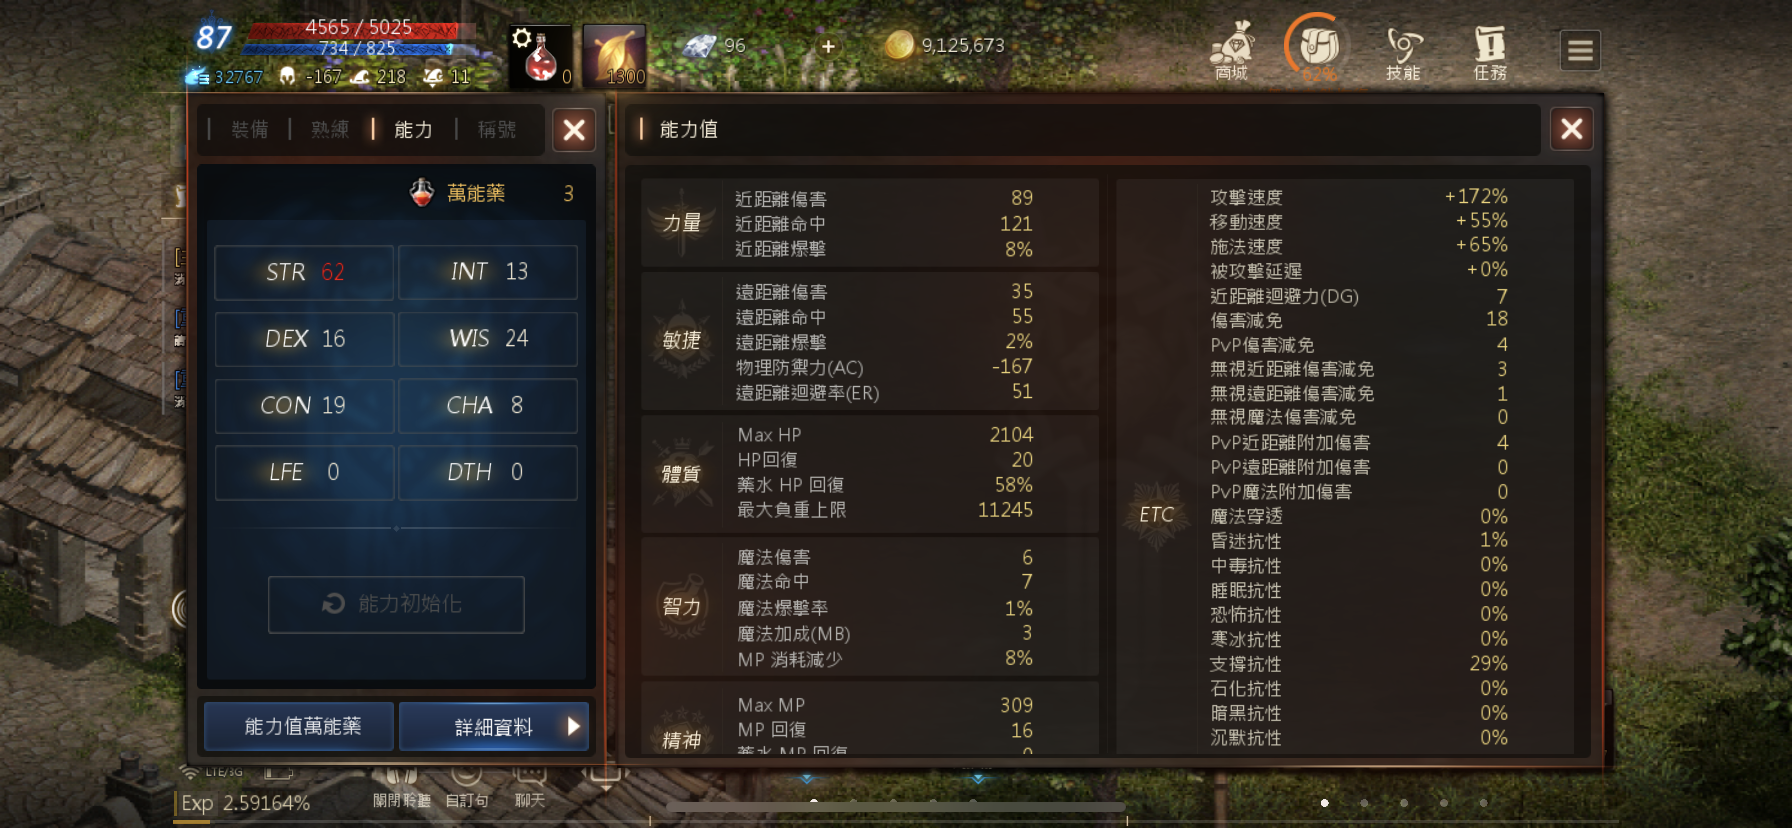Open the hamburger main menu

1580,50
